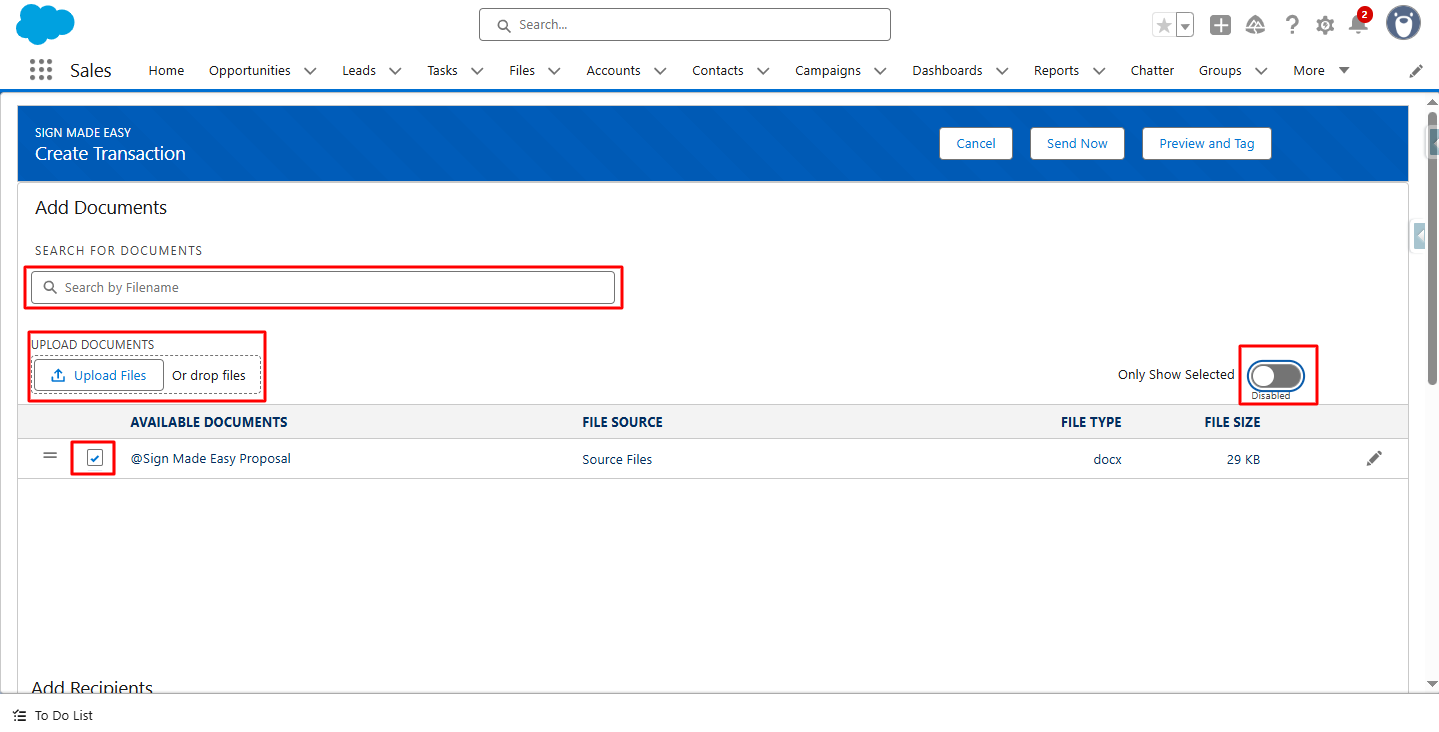This screenshot has height=732, width=1439.
Task: Open the Notifications bell
Action: coord(1358,25)
